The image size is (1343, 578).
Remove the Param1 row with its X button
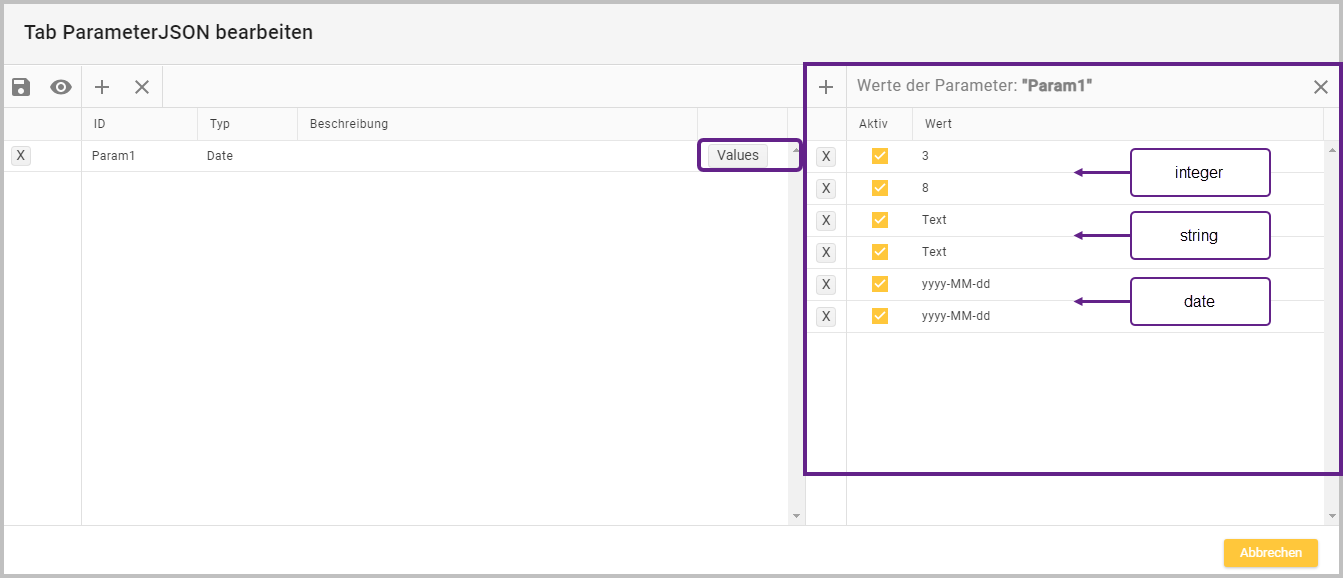coord(21,155)
